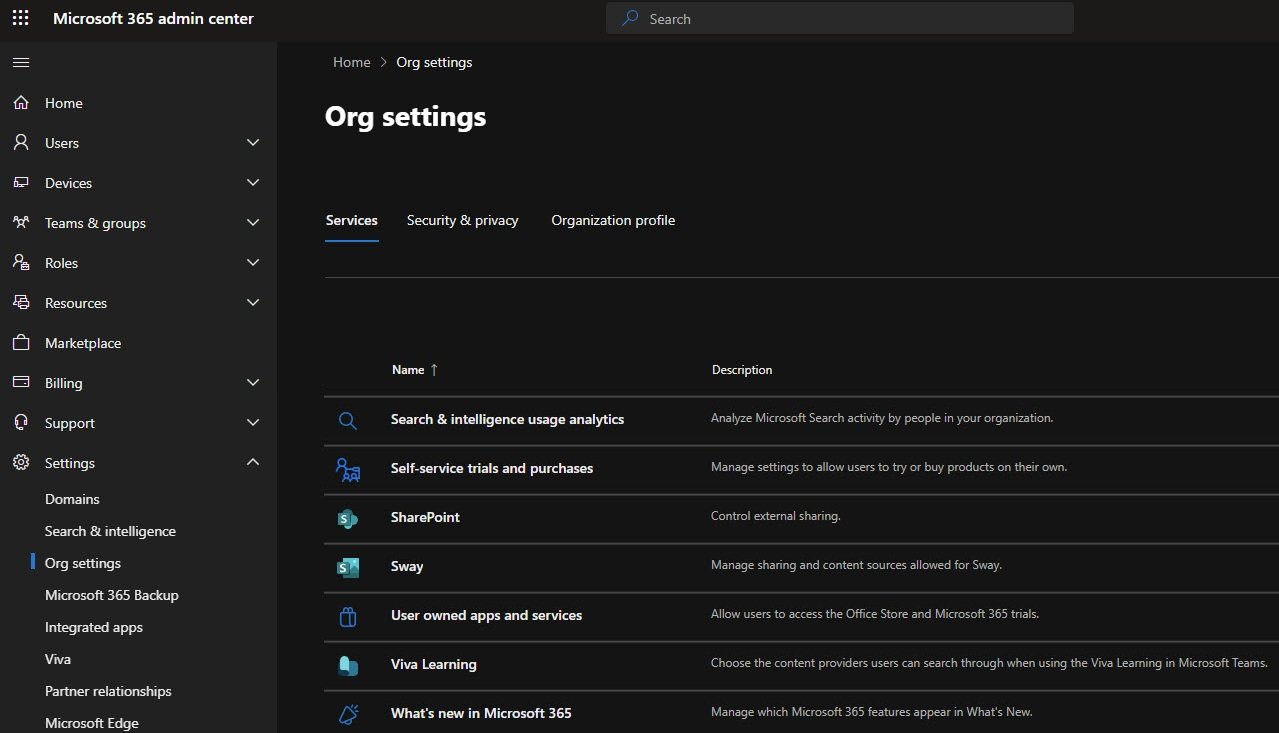Image resolution: width=1279 pixels, height=733 pixels.
Task: Click the User owned apps gift icon
Action: (347, 616)
